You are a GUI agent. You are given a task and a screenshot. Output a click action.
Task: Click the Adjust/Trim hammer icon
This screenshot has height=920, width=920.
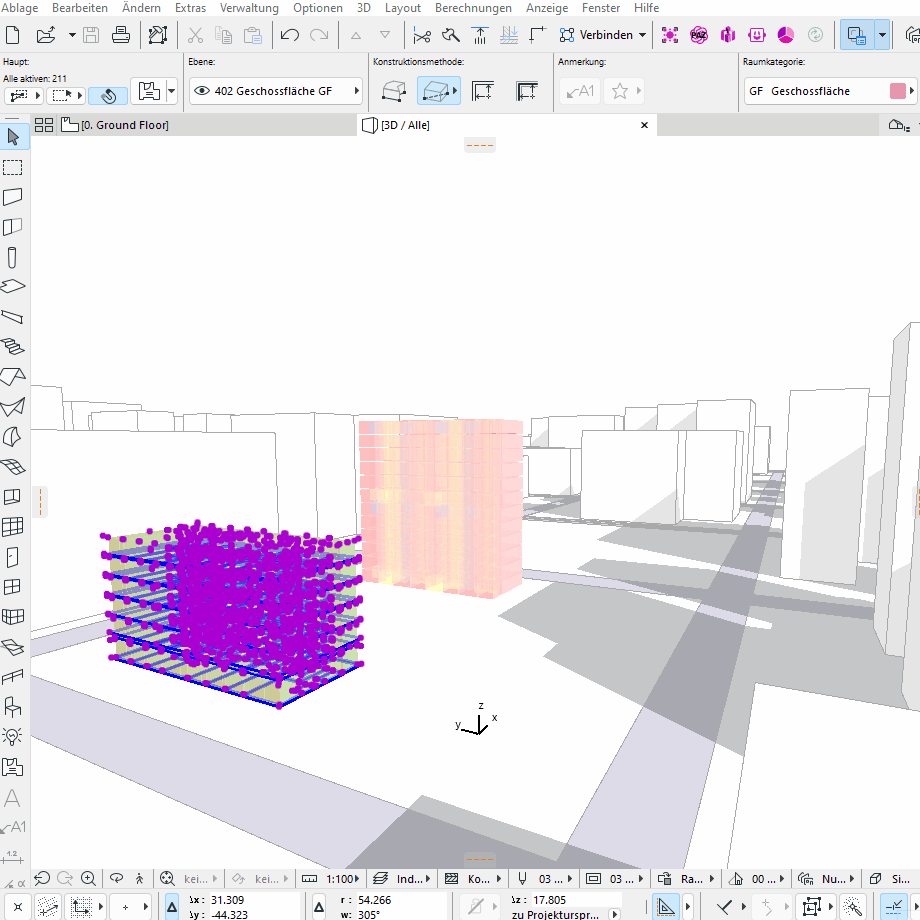click(x=451, y=35)
